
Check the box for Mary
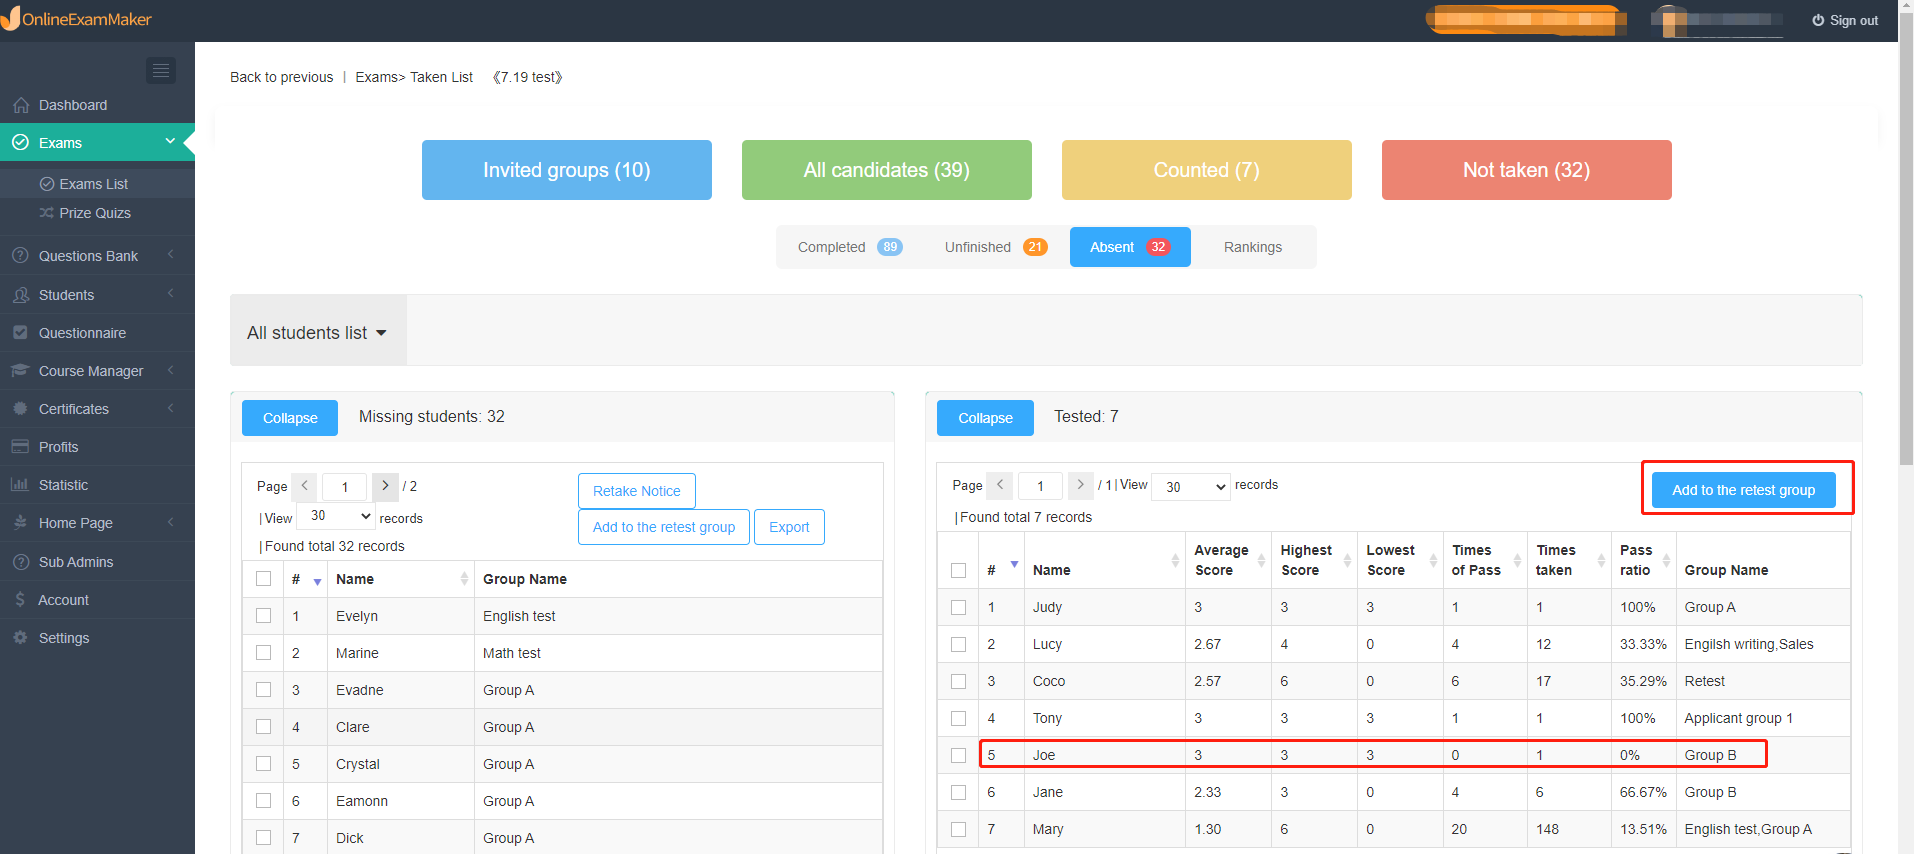[x=959, y=829]
